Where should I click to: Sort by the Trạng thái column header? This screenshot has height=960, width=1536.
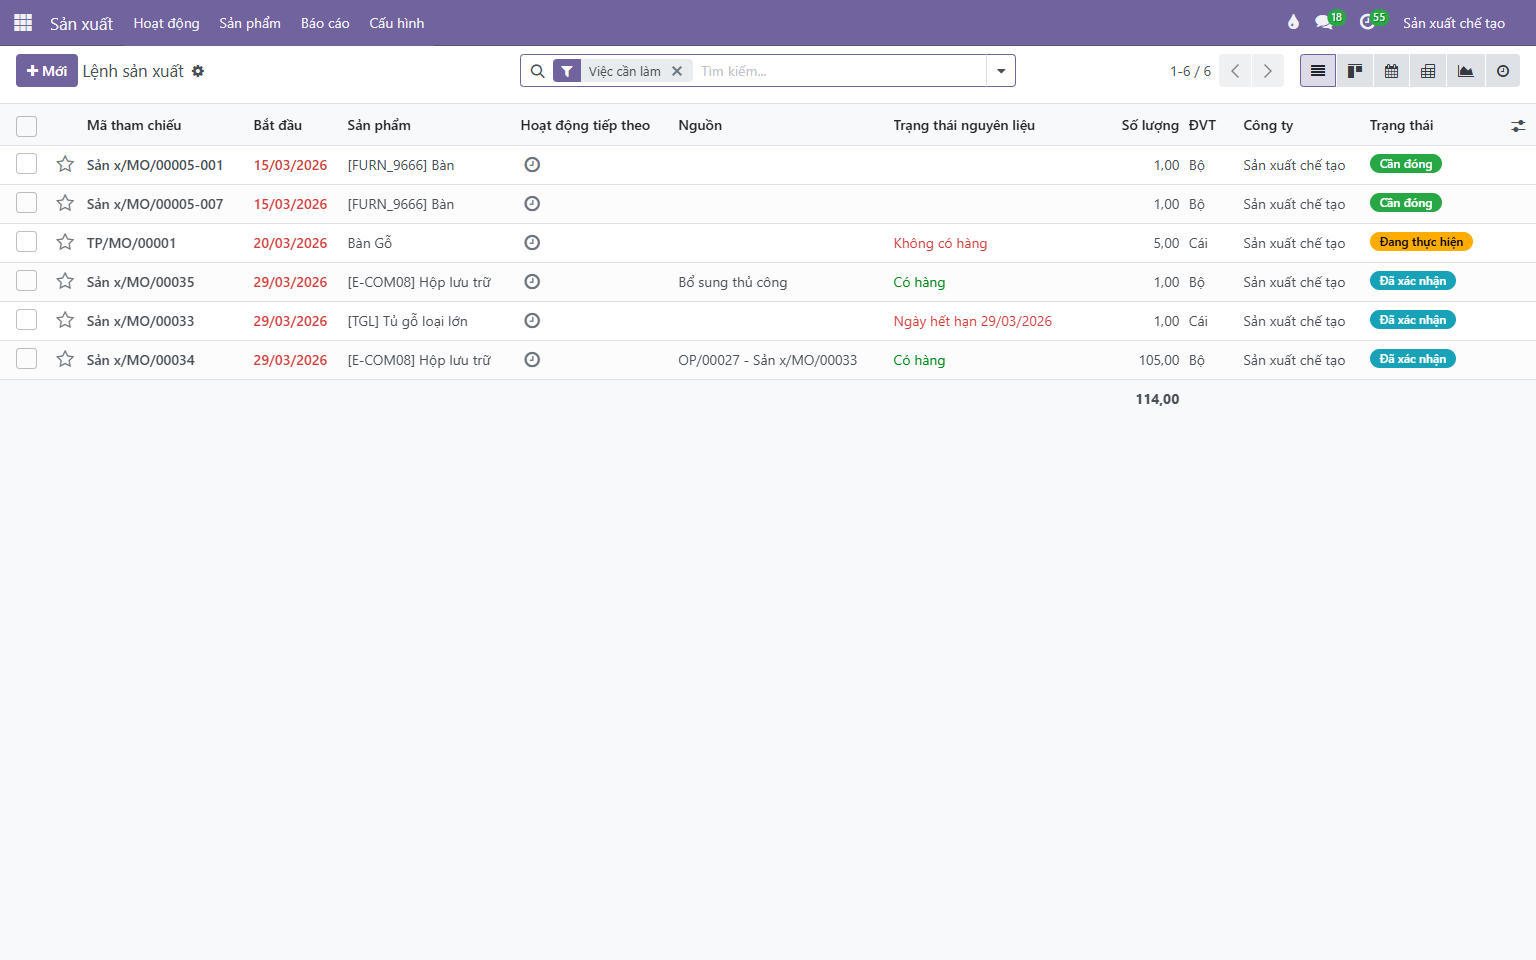pyautogui.click(x=1401, y=125)
